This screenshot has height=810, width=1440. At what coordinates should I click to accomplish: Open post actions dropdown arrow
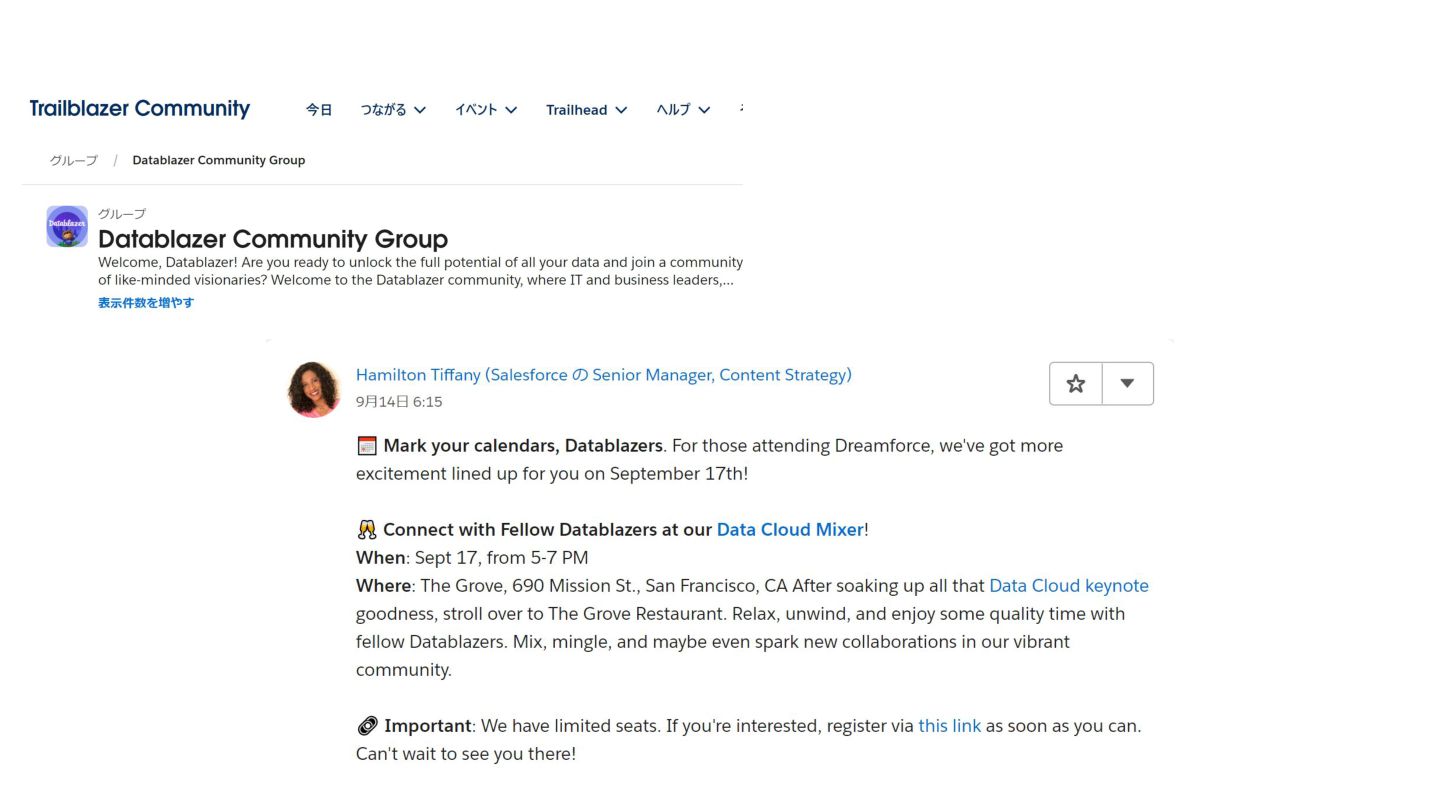point(1128,384)
